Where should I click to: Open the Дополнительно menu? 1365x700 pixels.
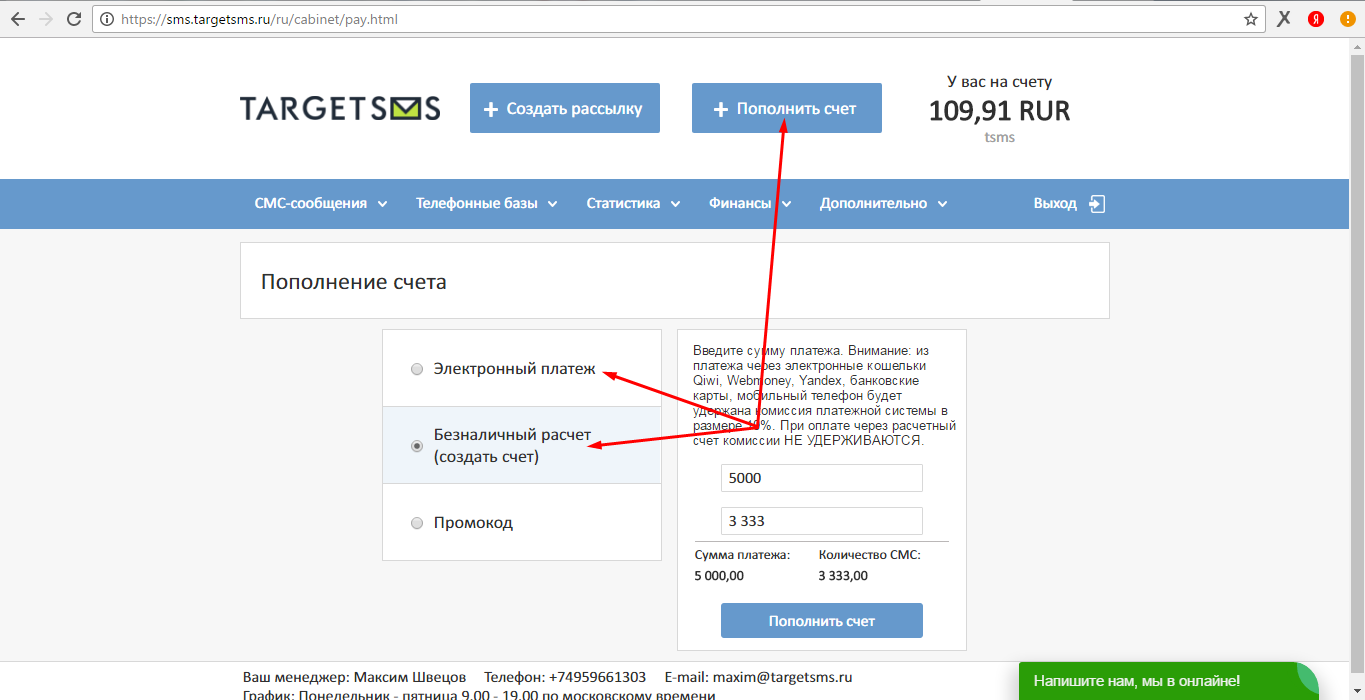[883, 203]
